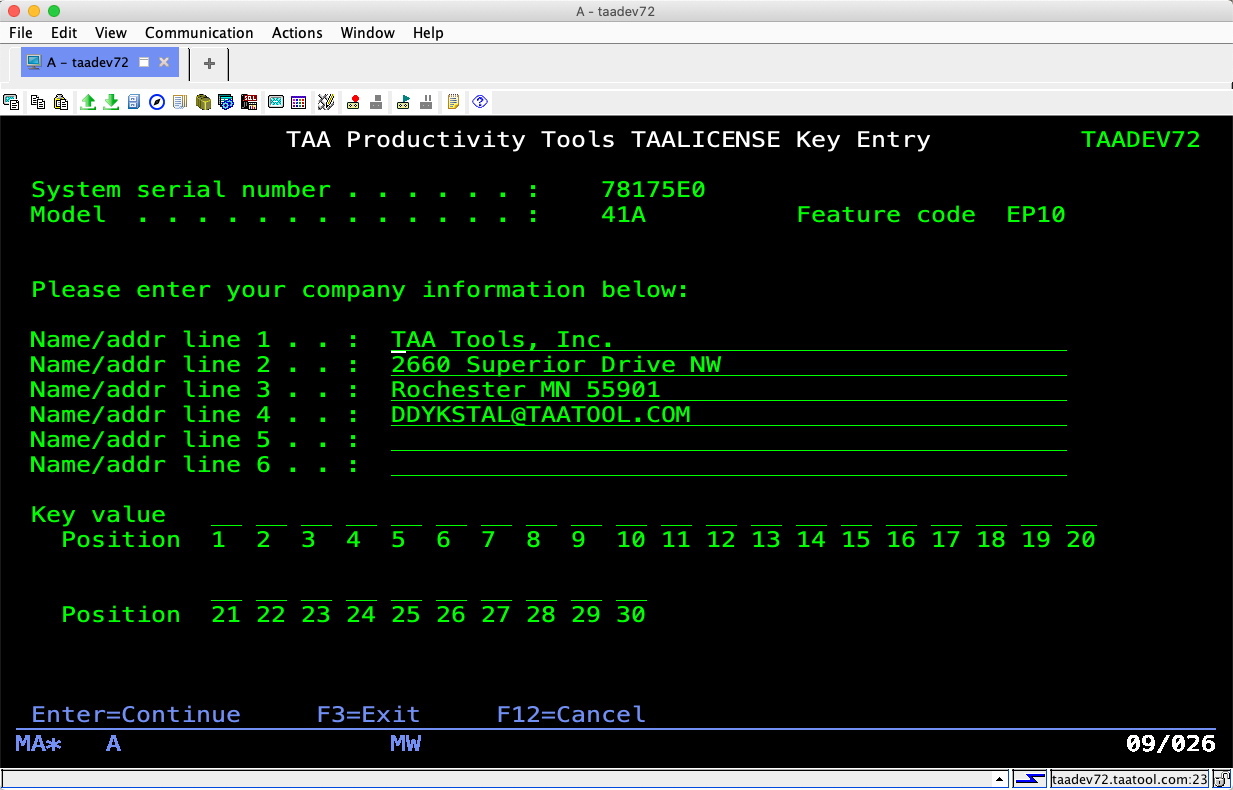Click the pencil remap toolbar icon

[325, 102]
